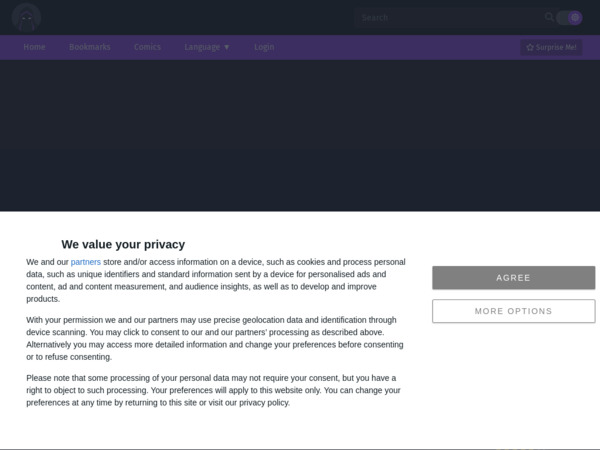Expand the Language dropdown menu
Screen dimensions: 600x450
tap(207, 47)
